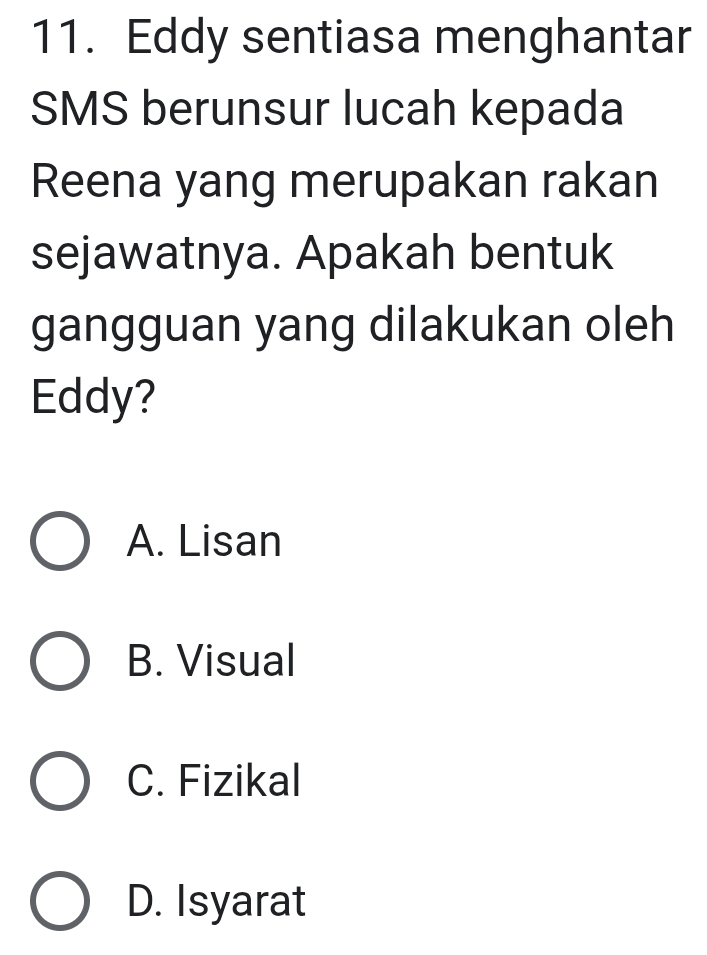Click the line "Reena yang merupakan rakan"

(x=344, y=184)
